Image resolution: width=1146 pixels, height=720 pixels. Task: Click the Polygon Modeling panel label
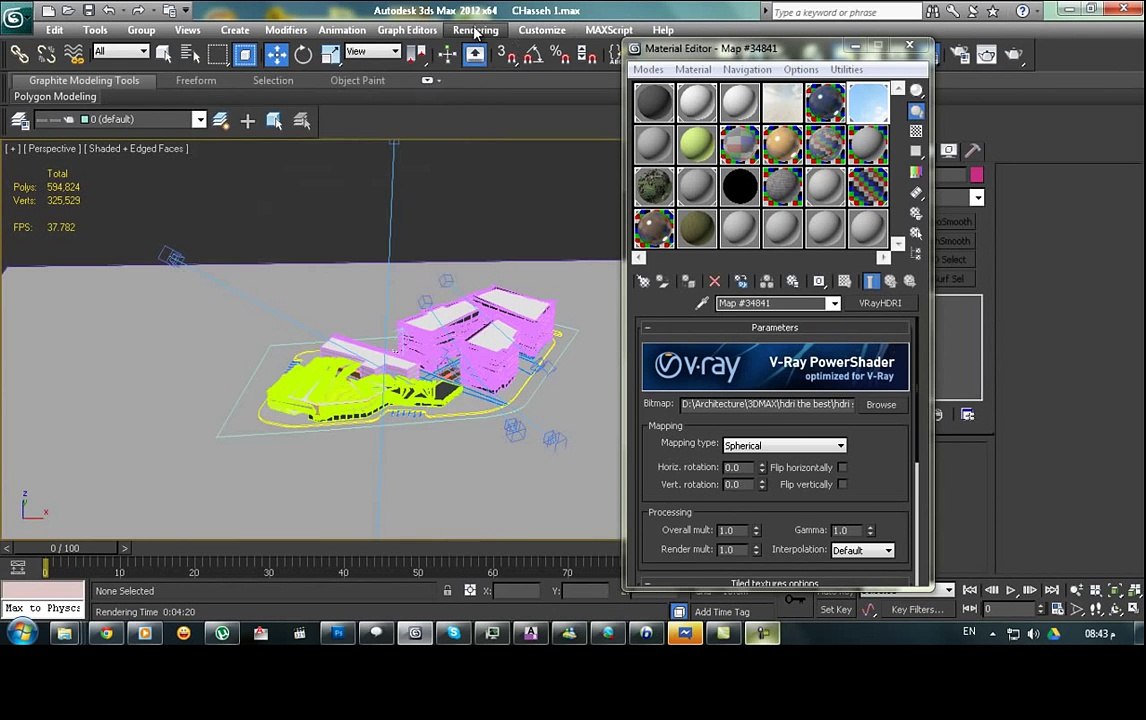tap(55, 96)
